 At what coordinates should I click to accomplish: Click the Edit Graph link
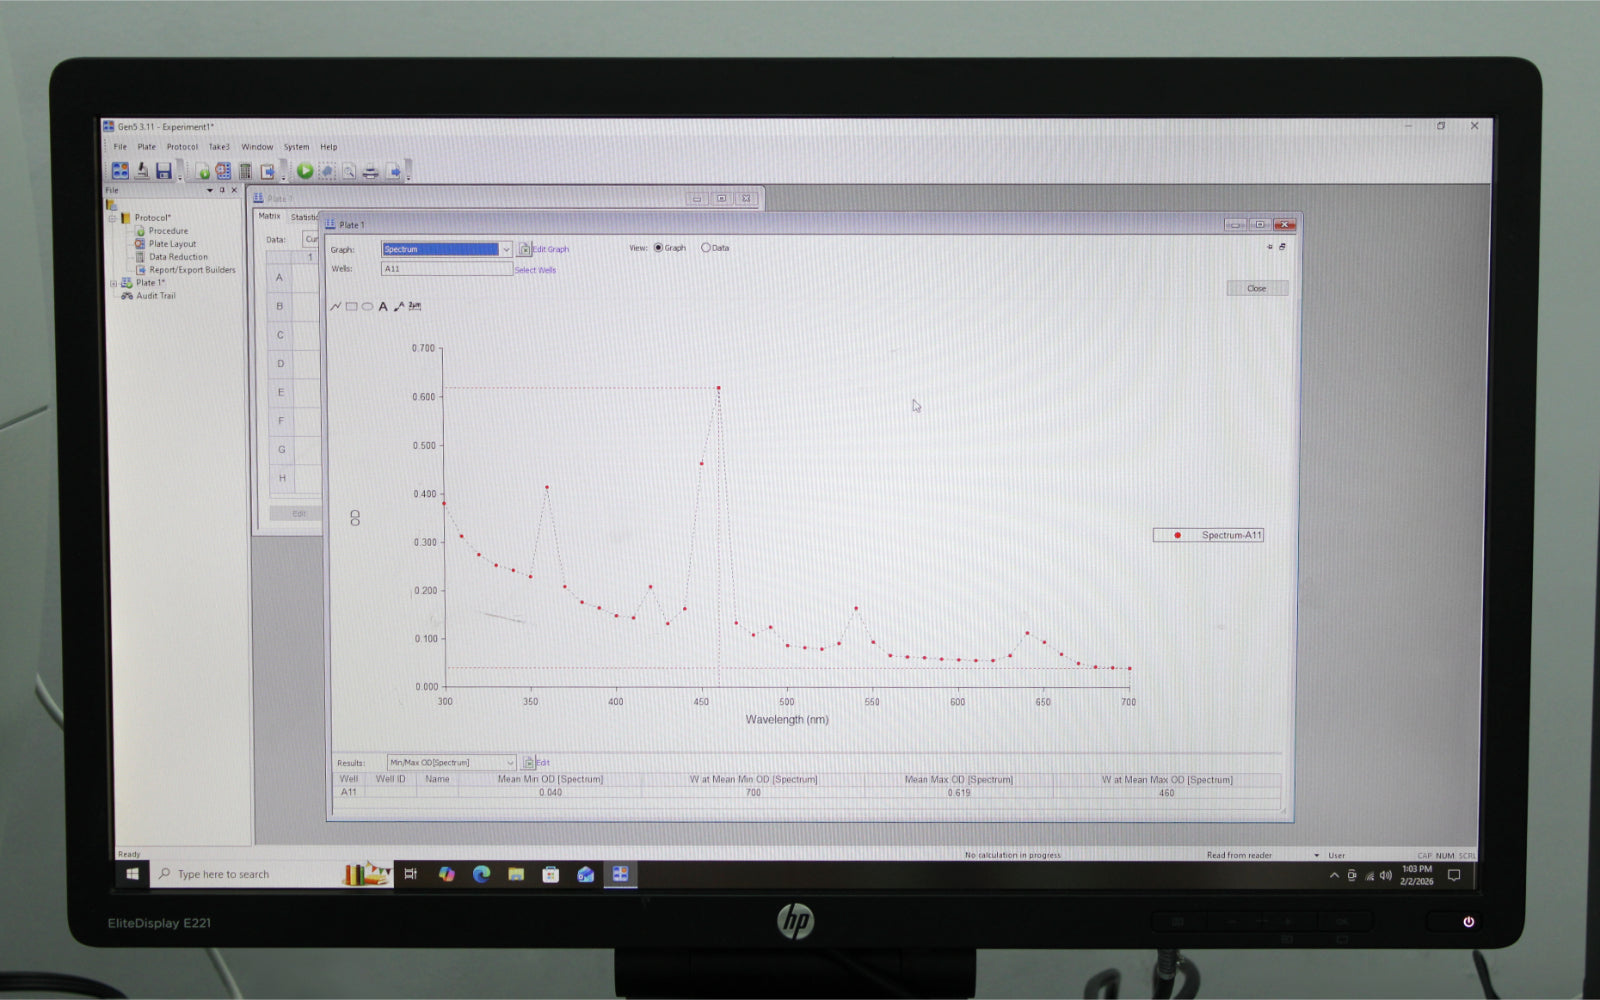550,250
